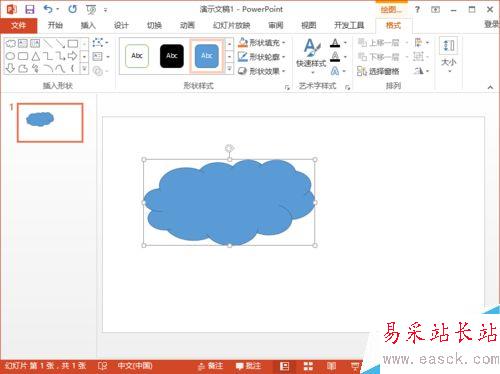500x374 pixels.
Task: Click the Redo/Repeat arrow icon
Action: (x=72, y=9)
